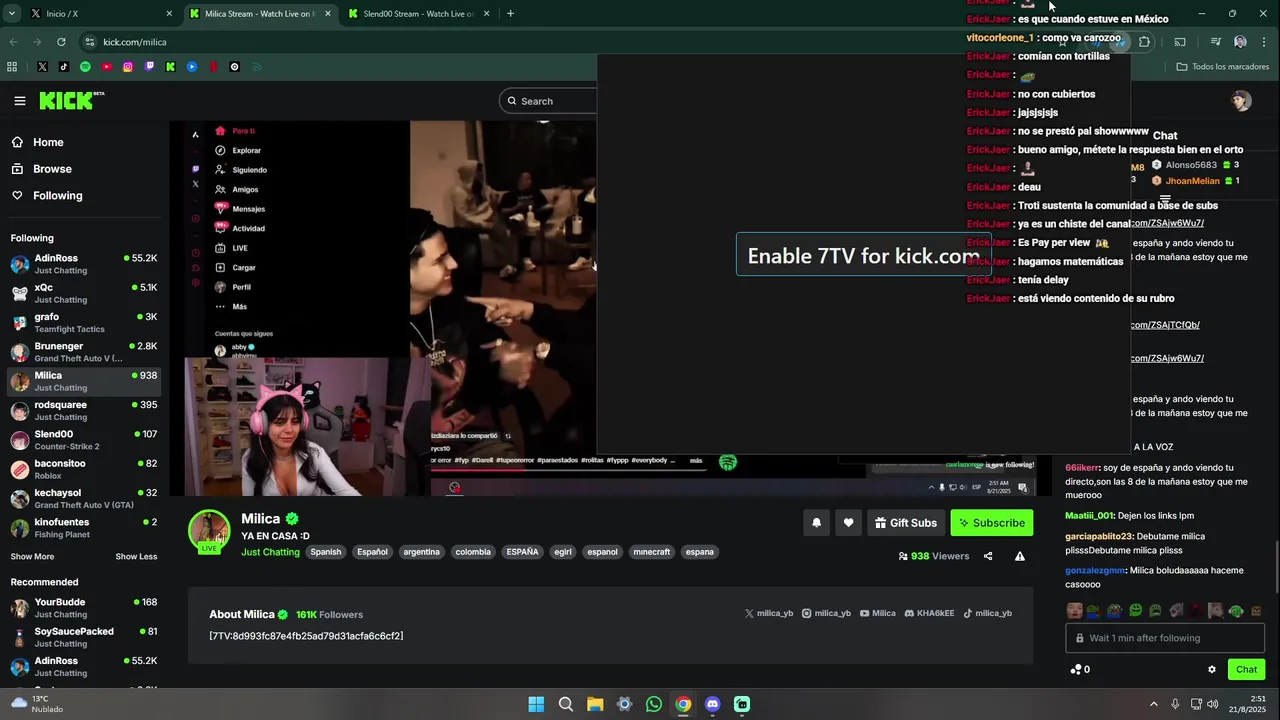Open Milica's Discord link KHA6kEE
This screenshot has width=1280, height=720.
(x=929, y=613)
